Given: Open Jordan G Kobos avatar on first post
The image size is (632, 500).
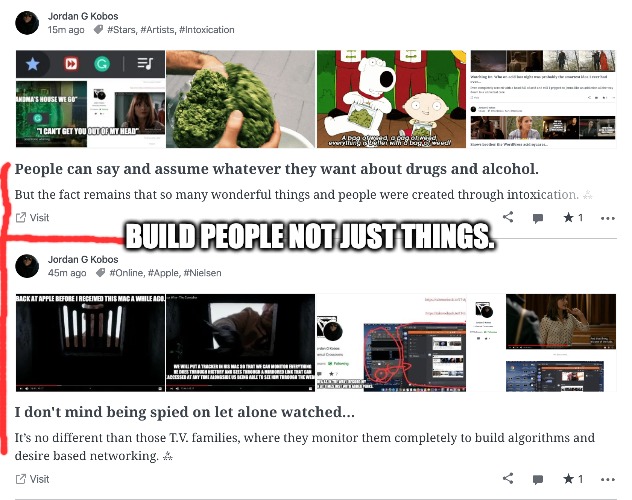Looking at the screenshot, I should (27, 23).
